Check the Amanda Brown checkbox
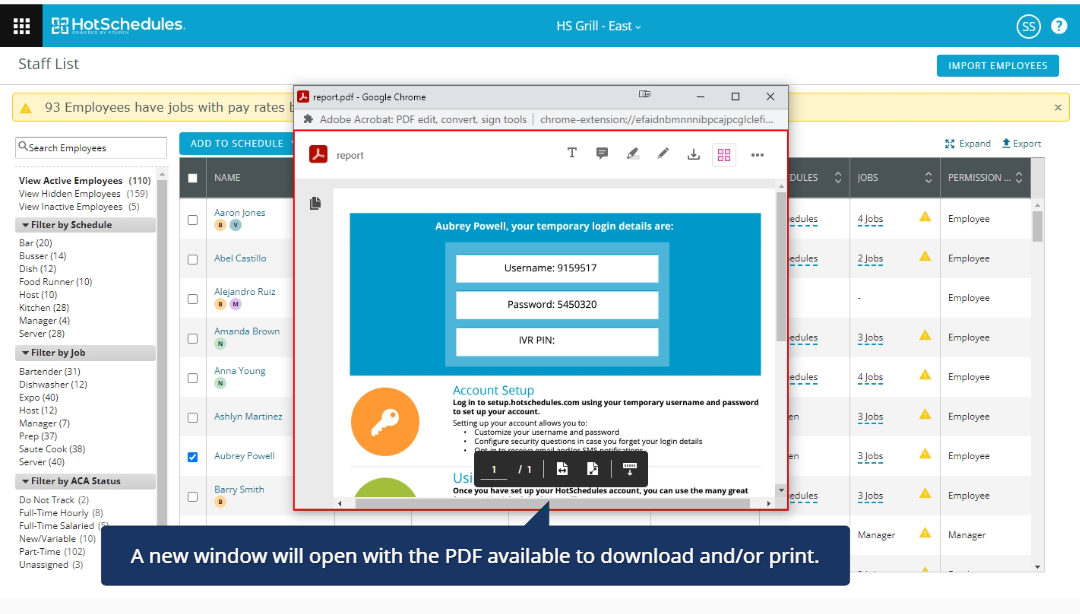Image resolution: width=1080 pixels, height=614 pixels. pos(193,339)
